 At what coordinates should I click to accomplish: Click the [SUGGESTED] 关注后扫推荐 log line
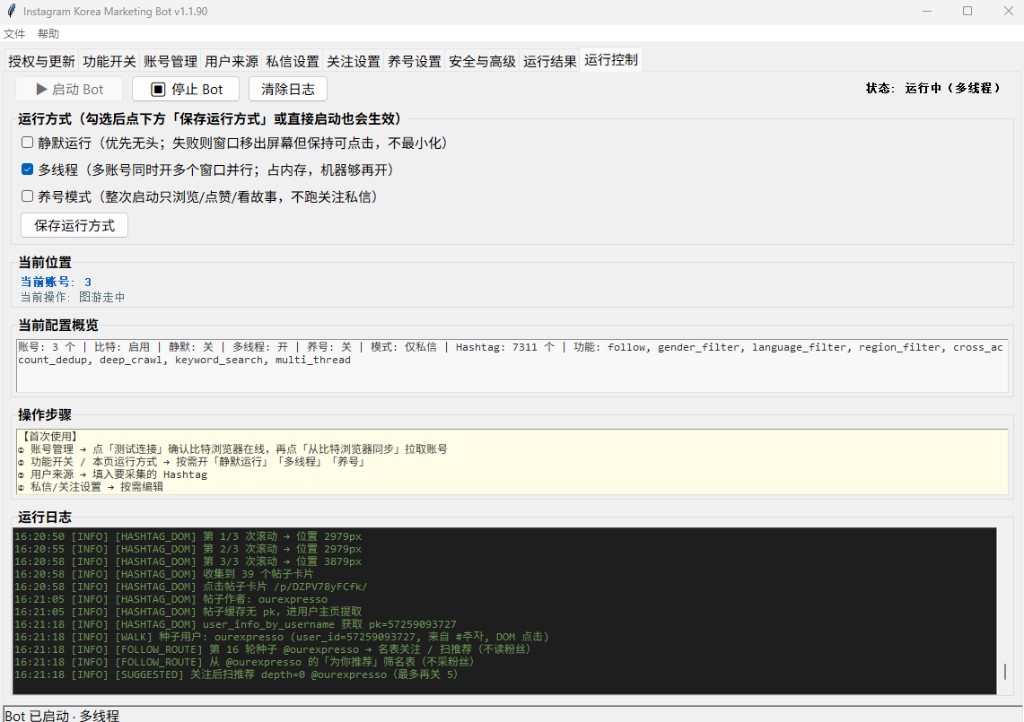pyautogui.click(x=236, y=674)
